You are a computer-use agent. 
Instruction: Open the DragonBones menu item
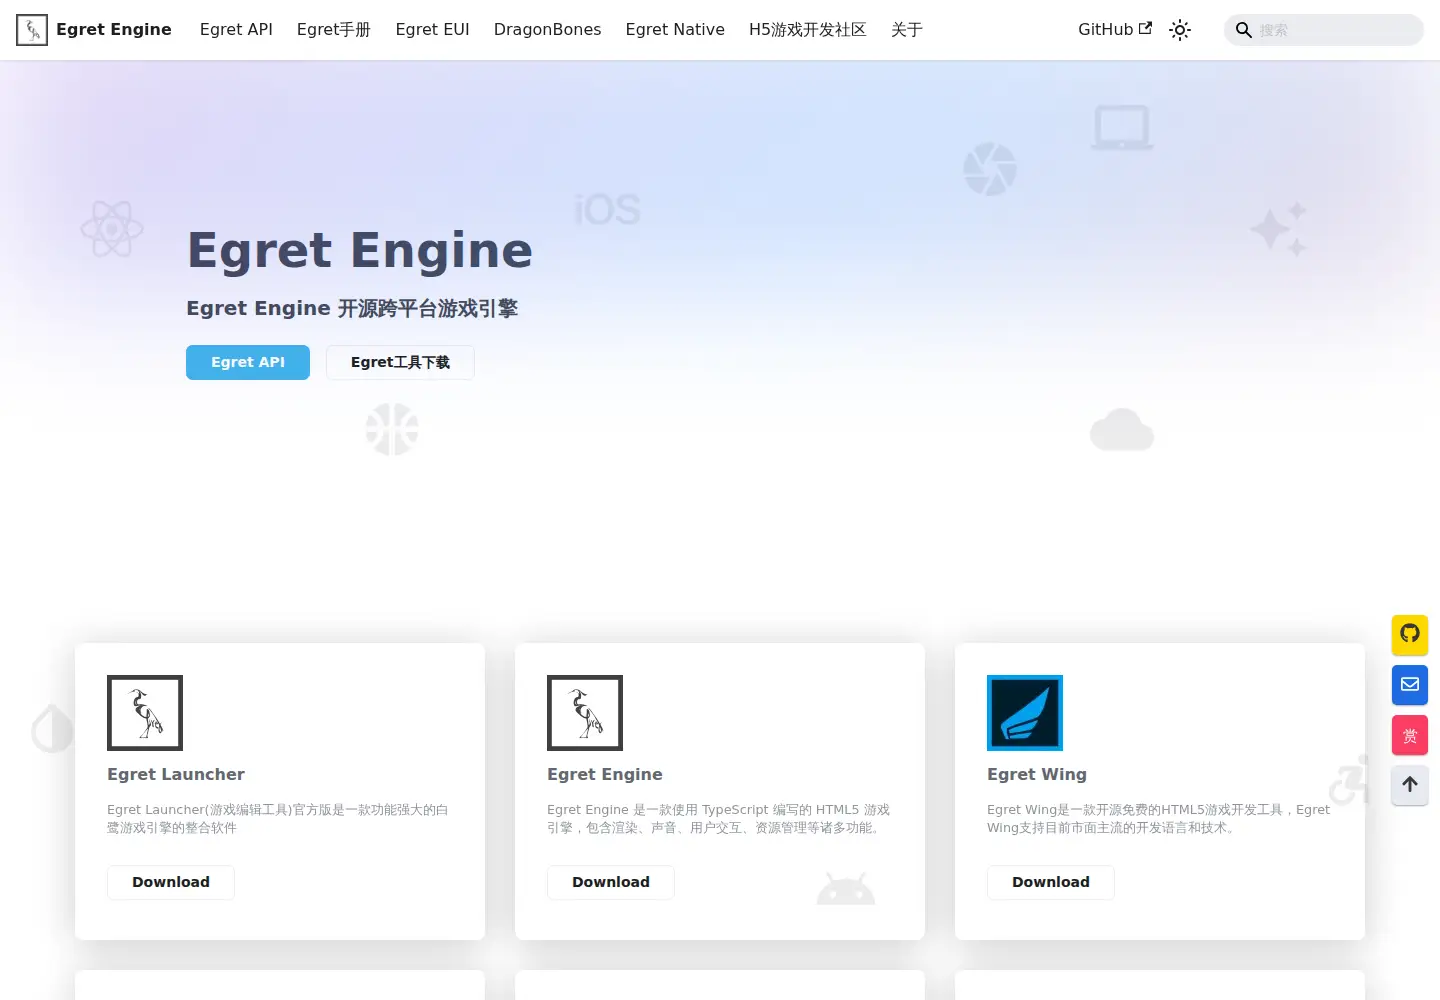[x=547, y=30]
